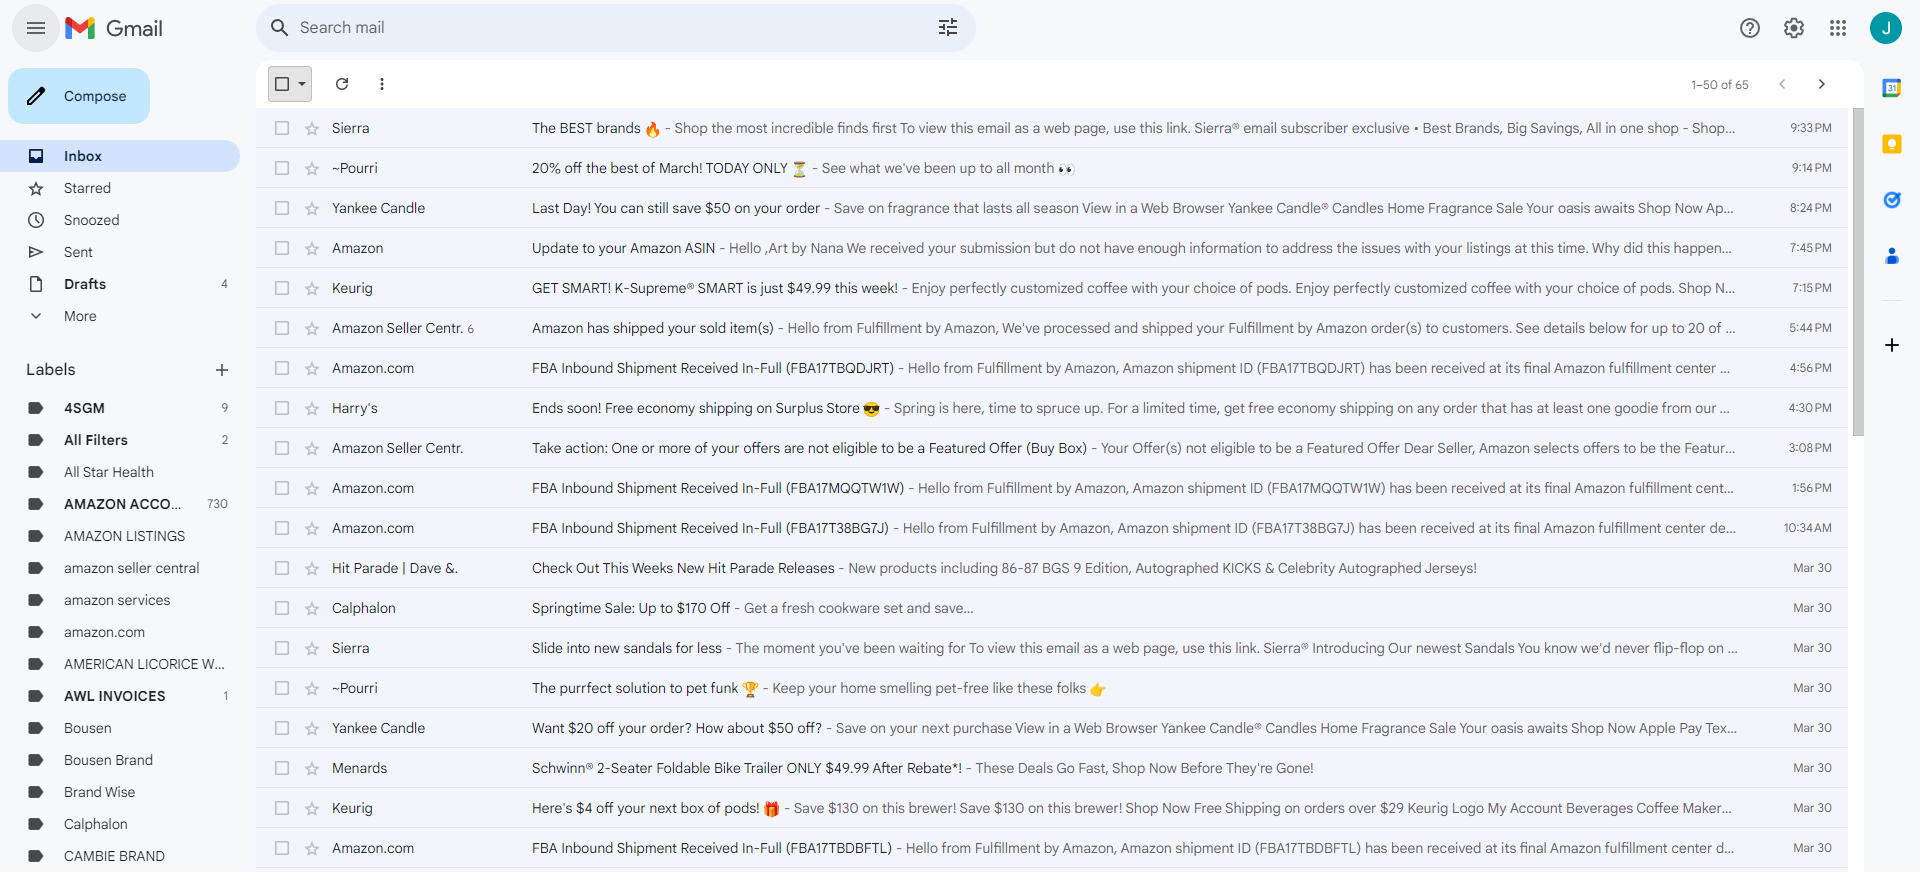Open the Google account avatar
Screen dimensions: 1920x872
1886,28
